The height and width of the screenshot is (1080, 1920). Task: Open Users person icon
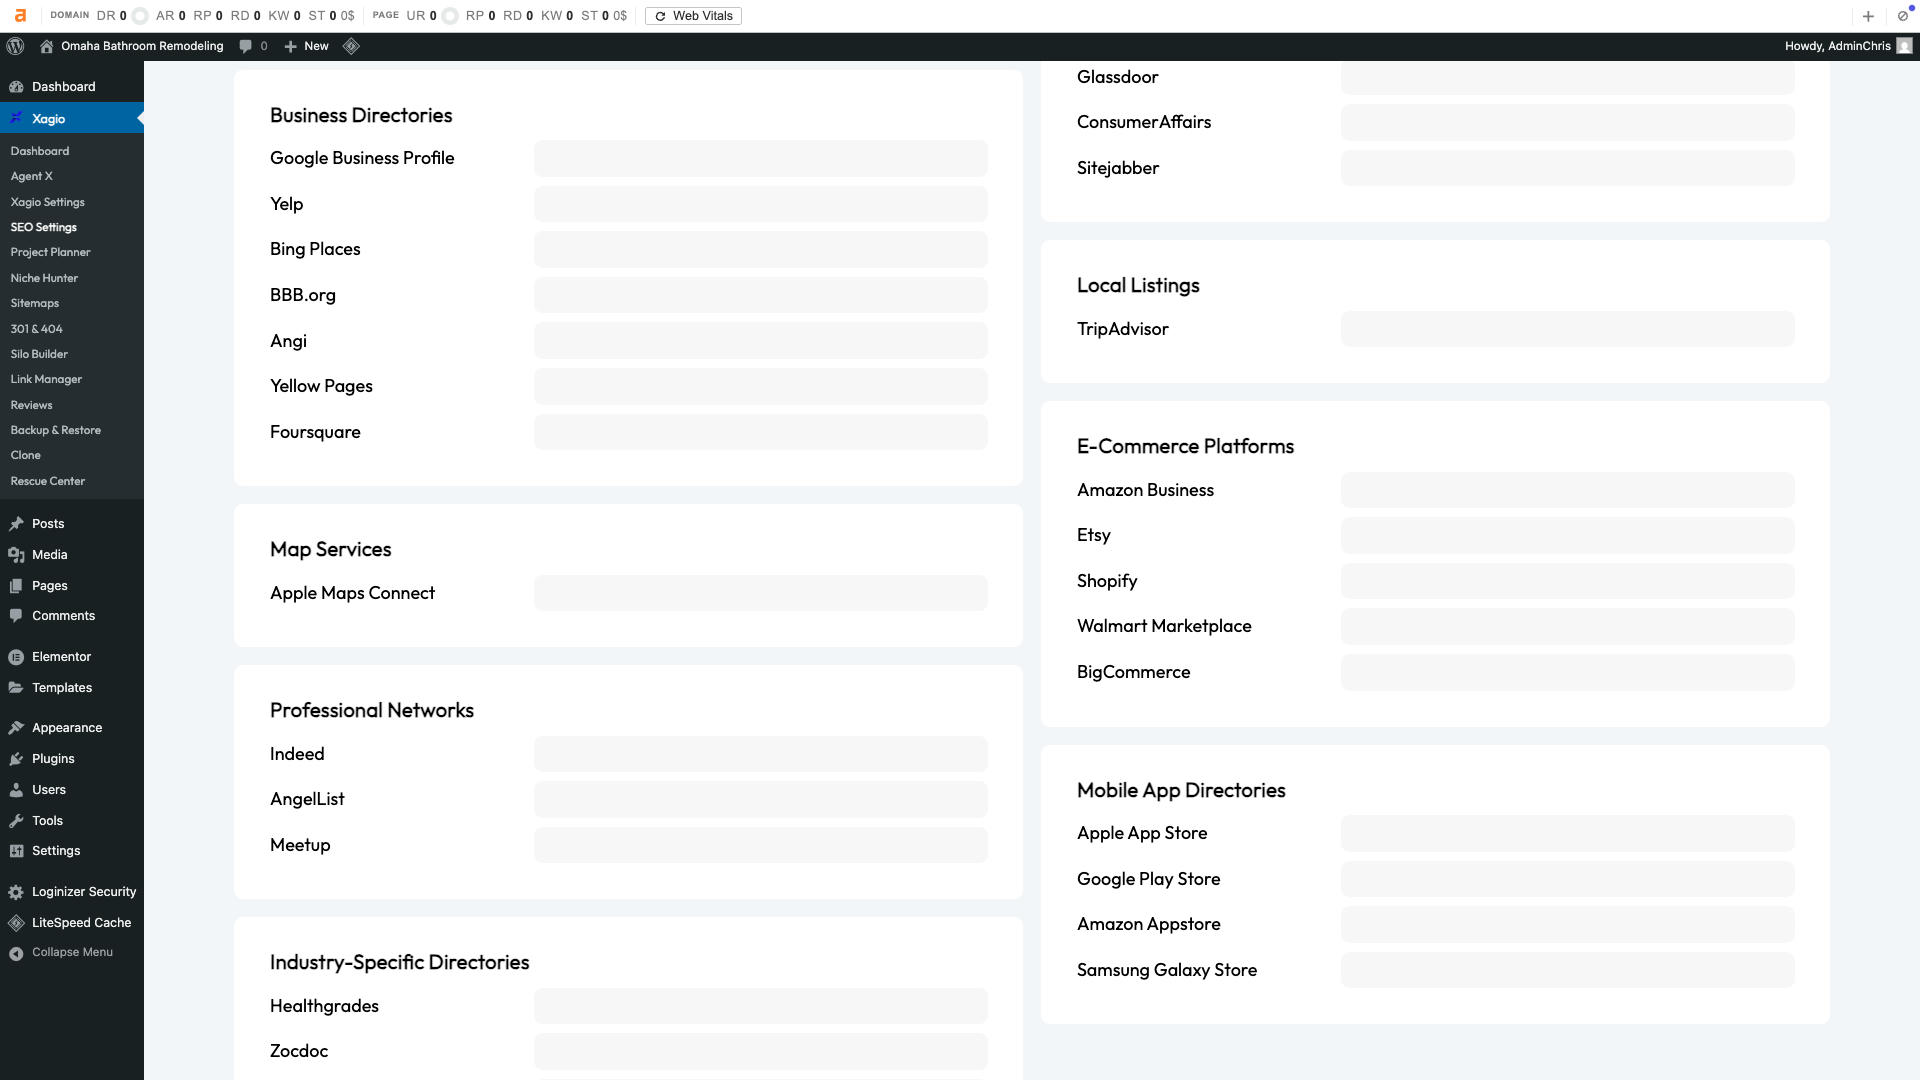pyautogui.click(x=16, y=790)
